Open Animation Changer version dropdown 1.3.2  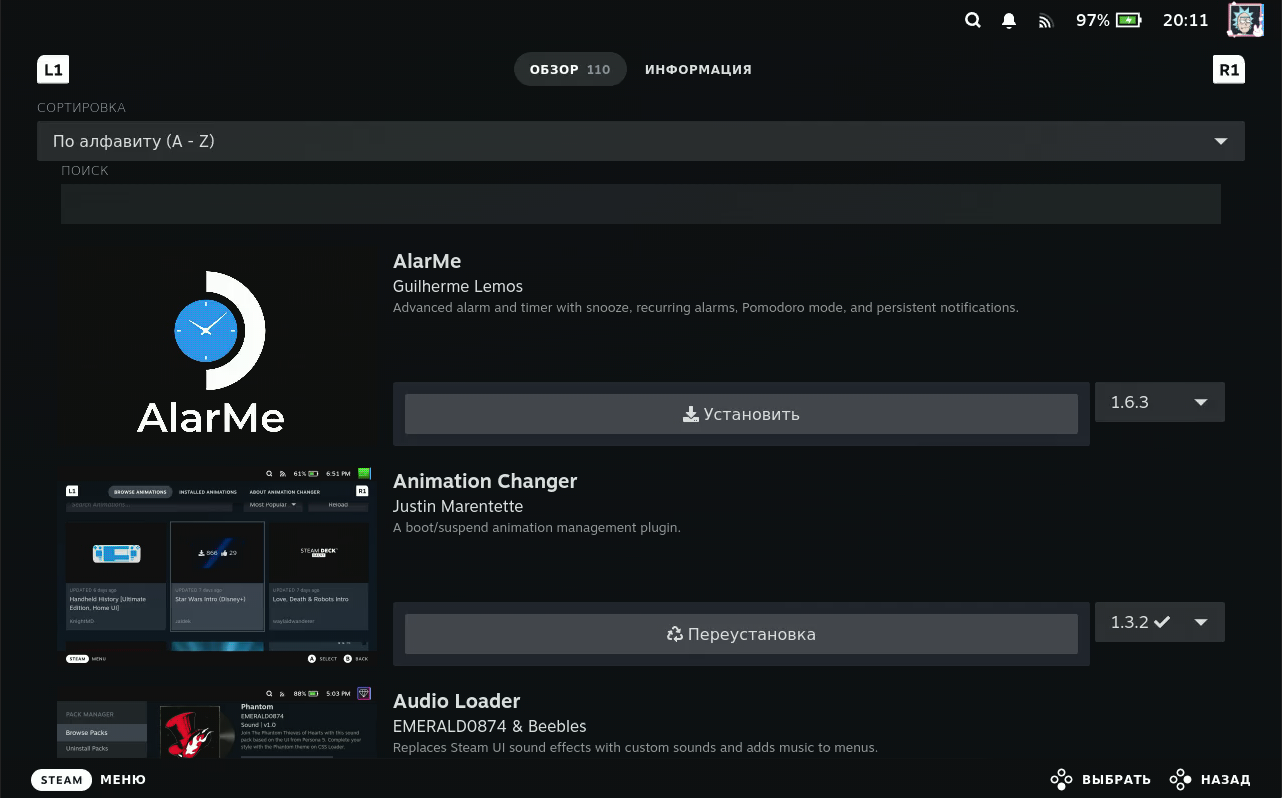pyautogui.click(x=1160, y=622)
